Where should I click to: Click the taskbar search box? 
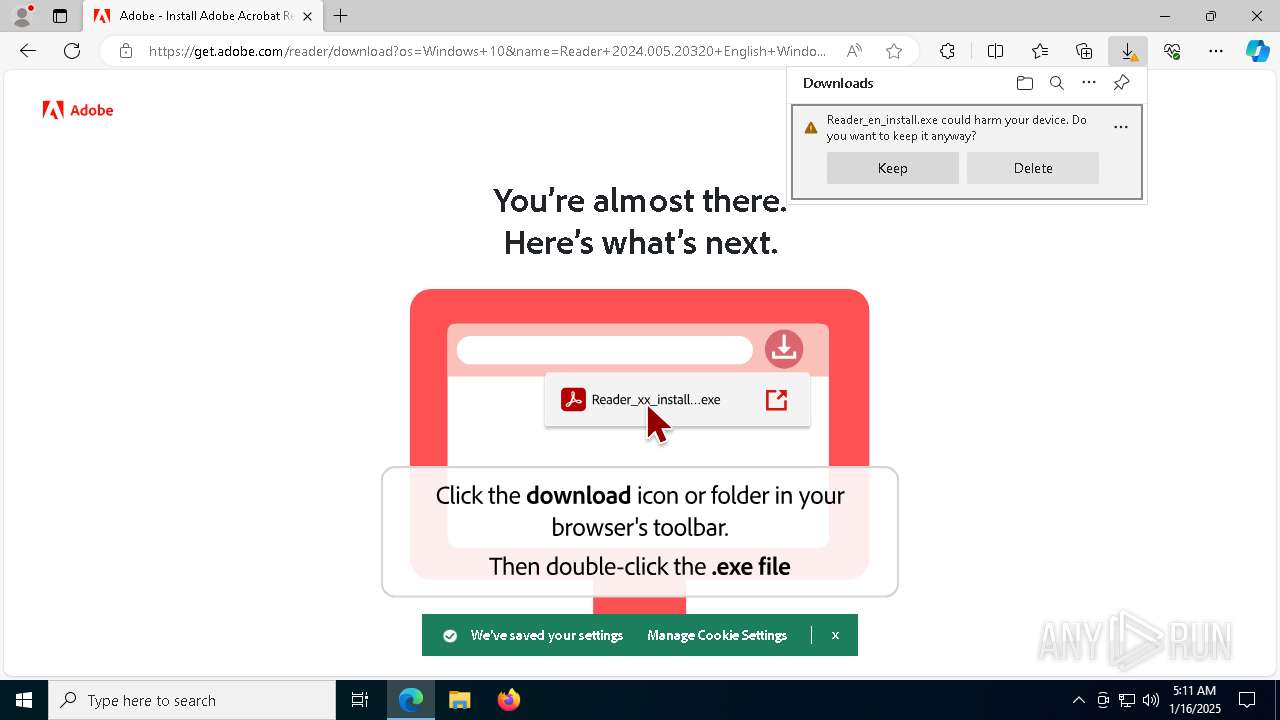click(x=192, y=700)
